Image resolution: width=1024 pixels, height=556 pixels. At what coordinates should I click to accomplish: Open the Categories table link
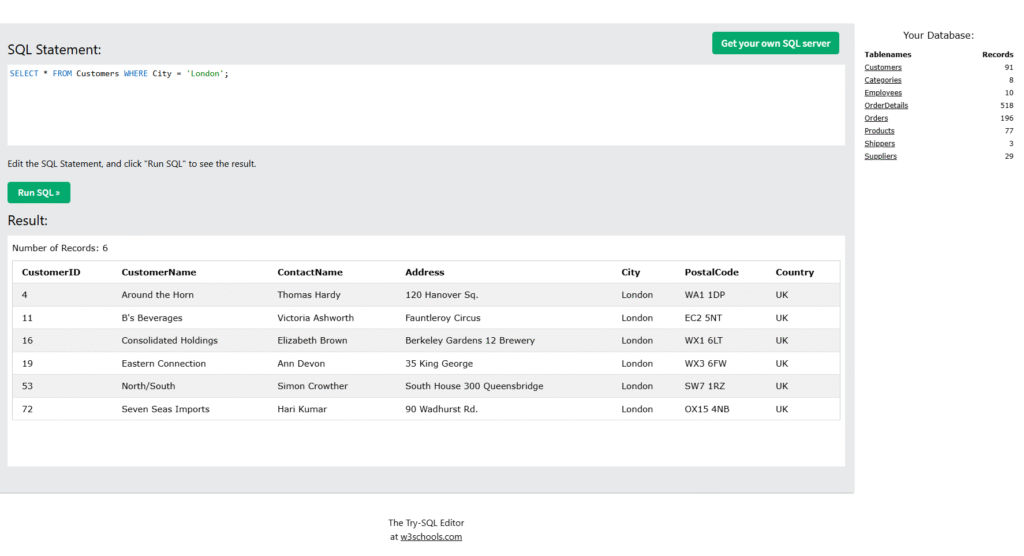click(882, 80)
